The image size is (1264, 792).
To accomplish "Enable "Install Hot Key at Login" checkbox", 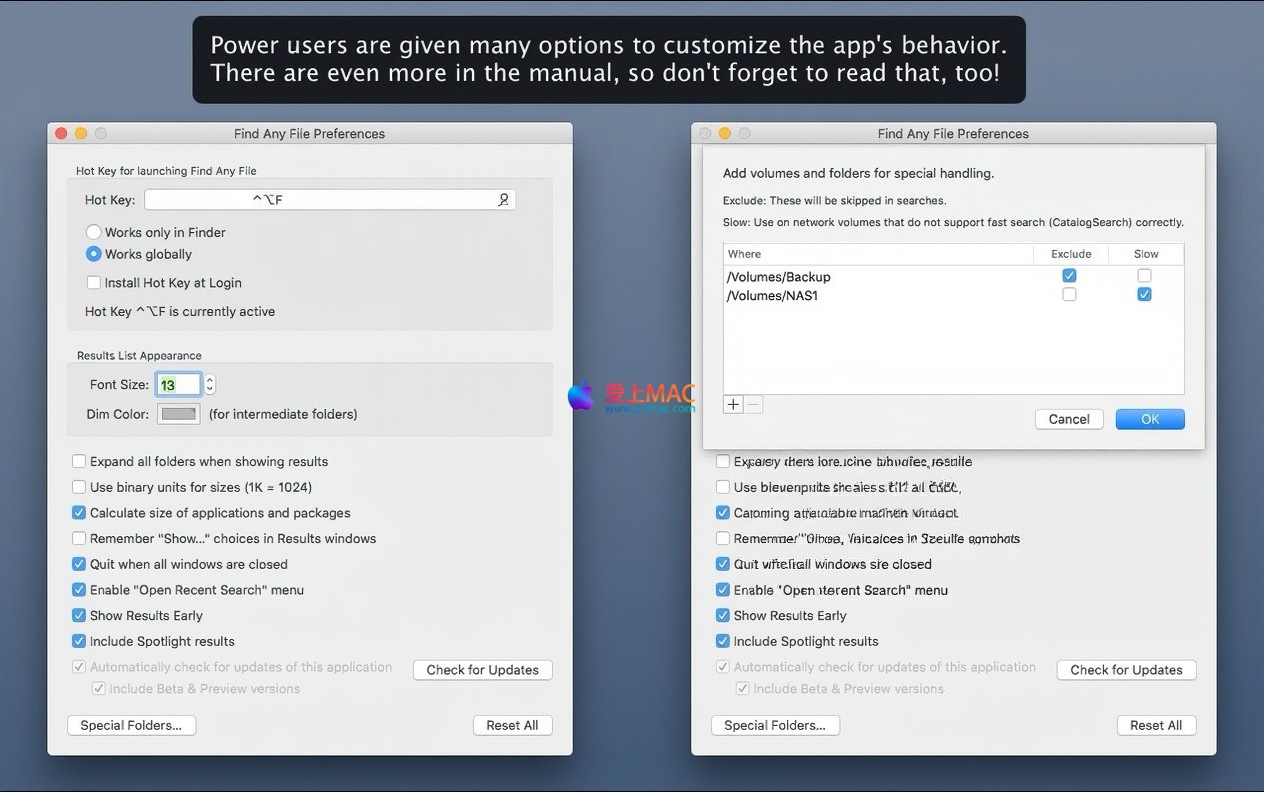I will pyautogui.click(x=94, y=283).
